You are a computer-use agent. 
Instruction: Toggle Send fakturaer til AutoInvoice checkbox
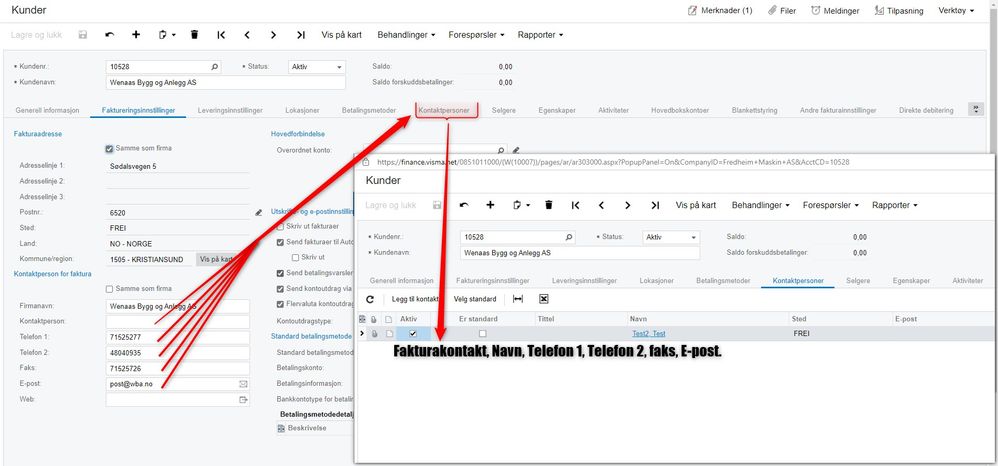click(x=280, y=242)
